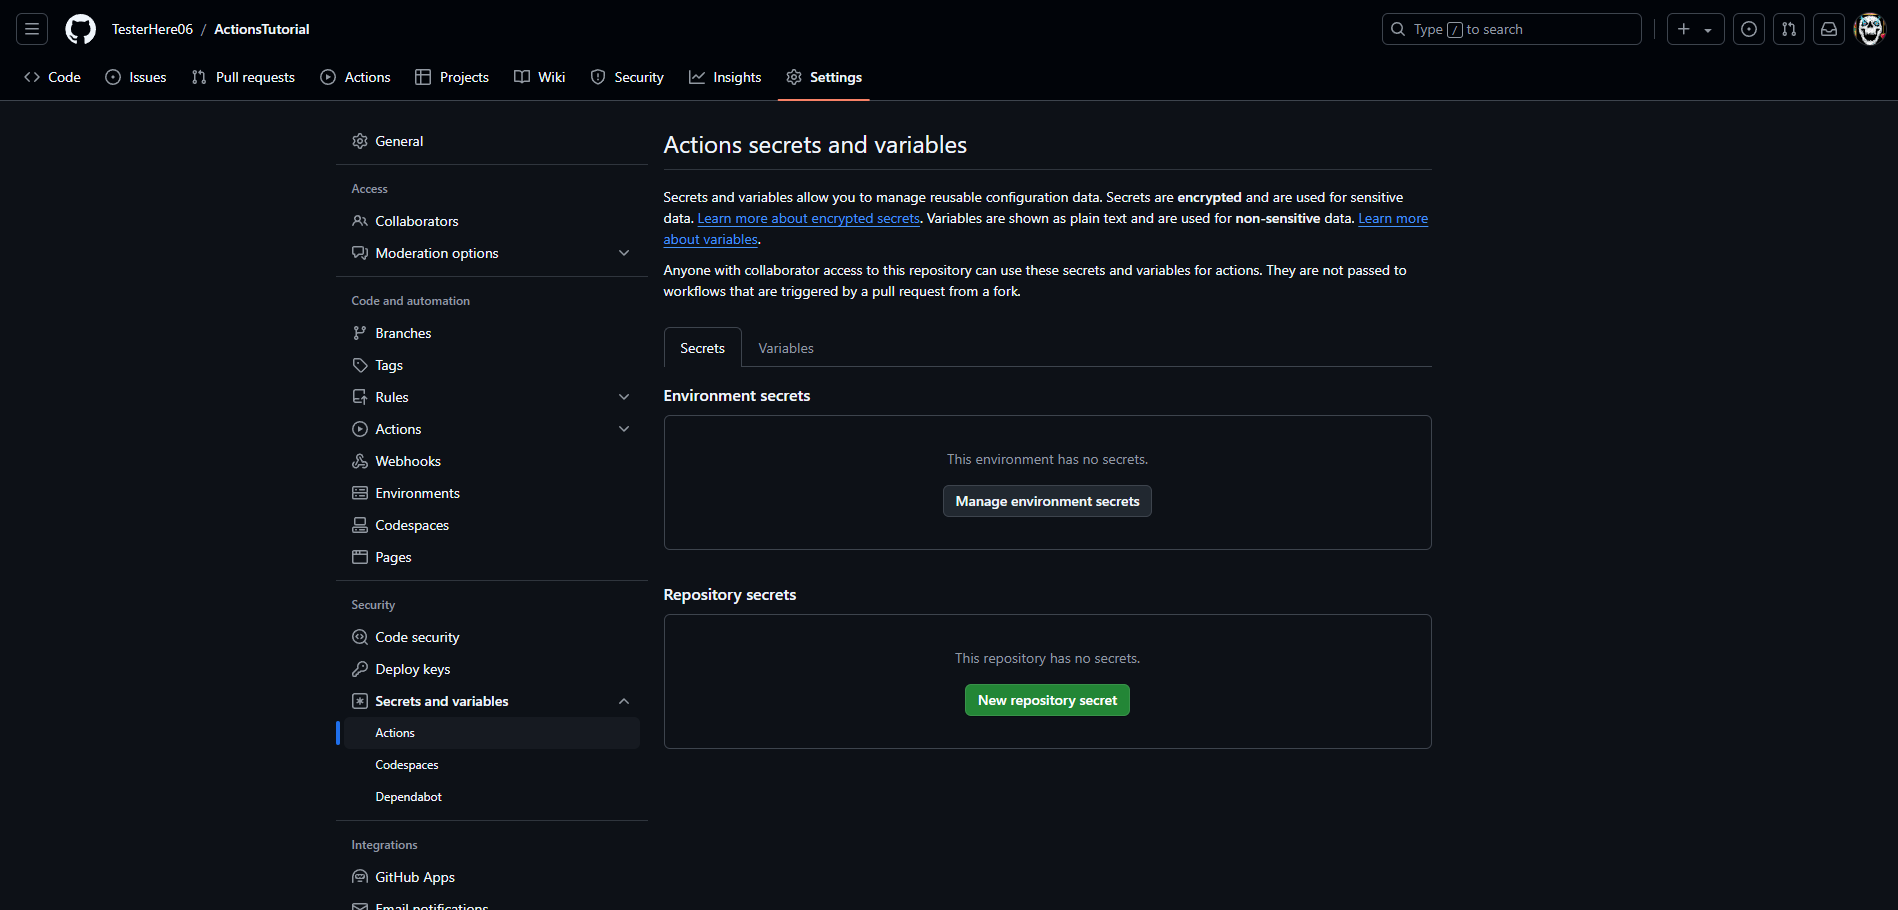
Task: Open Branches settings text
Action: click(x=404, y=333)
